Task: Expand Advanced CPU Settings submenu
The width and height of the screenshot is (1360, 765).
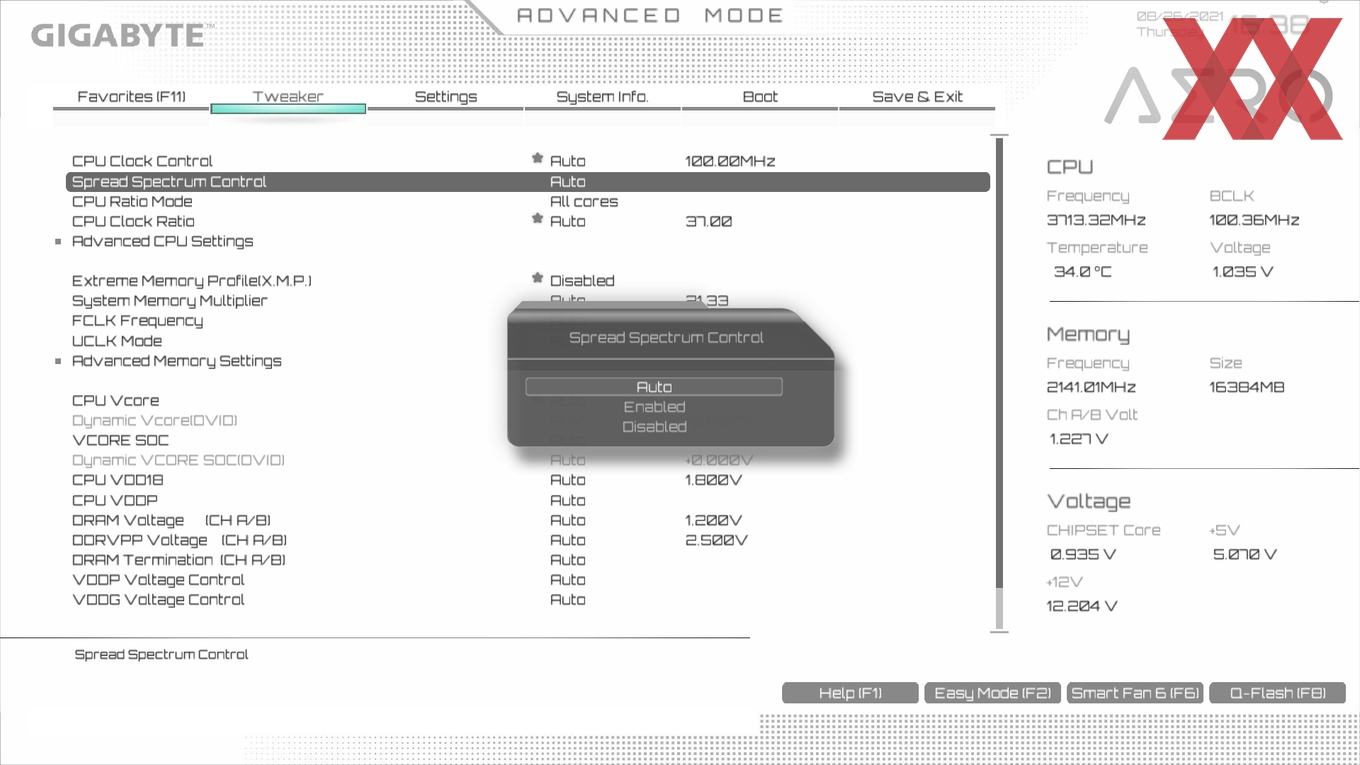Action: coord(162,241)
